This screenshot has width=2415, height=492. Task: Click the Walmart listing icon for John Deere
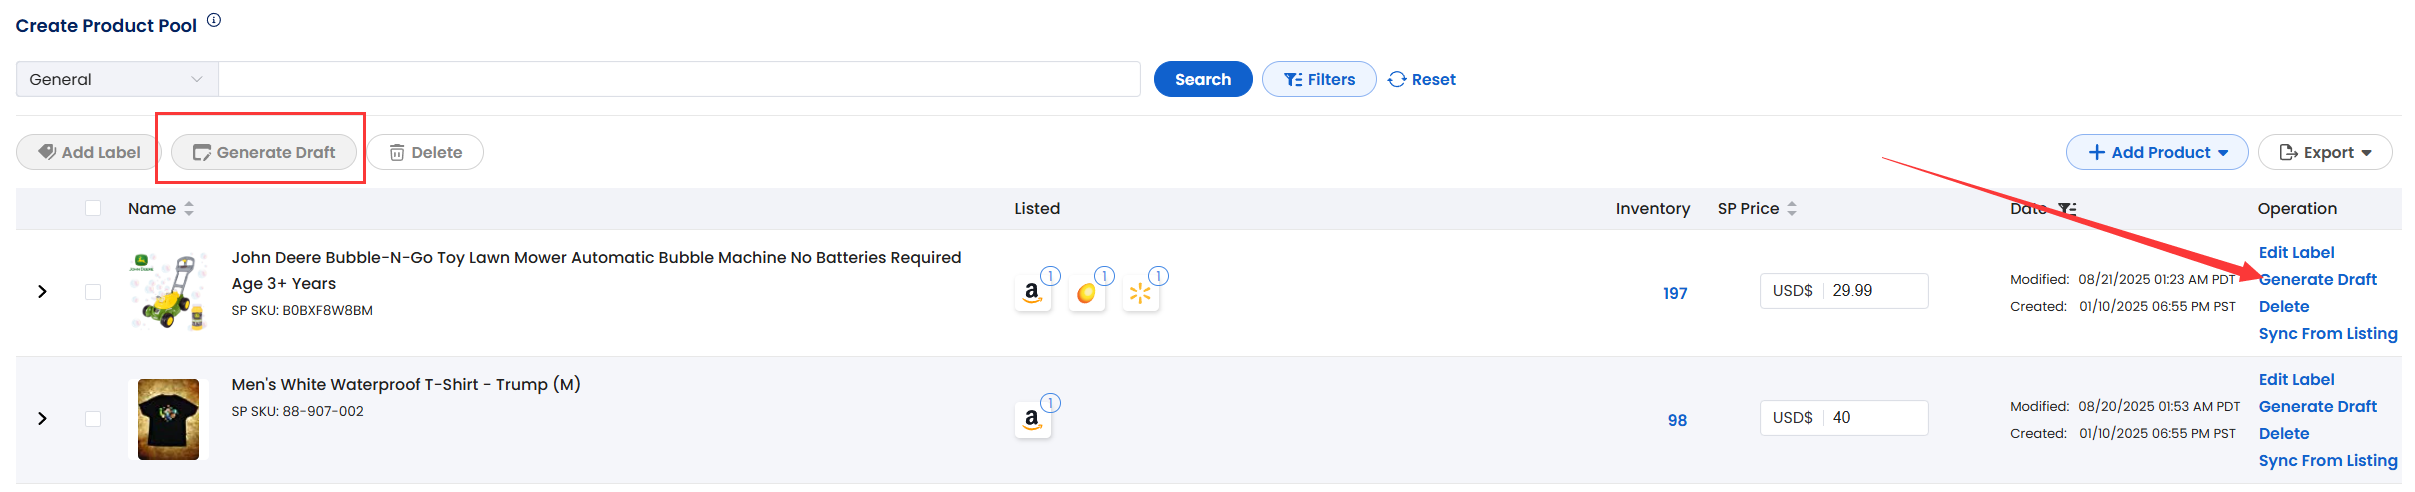(x=1141, y=293)
